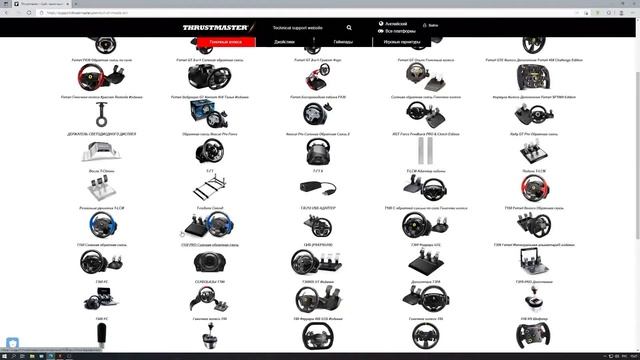Viewport: 640px width, 360px height.
Task: Open the black three-pedal T-LCM pedal set
Action: click(x=534, y=151)
